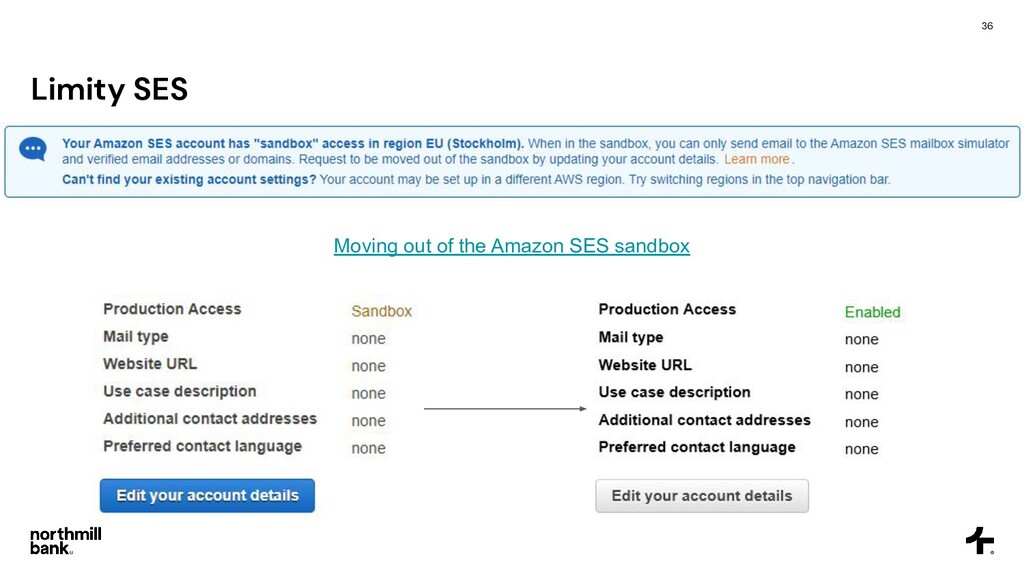Open the Learn more link in the banner

point(756,159)
